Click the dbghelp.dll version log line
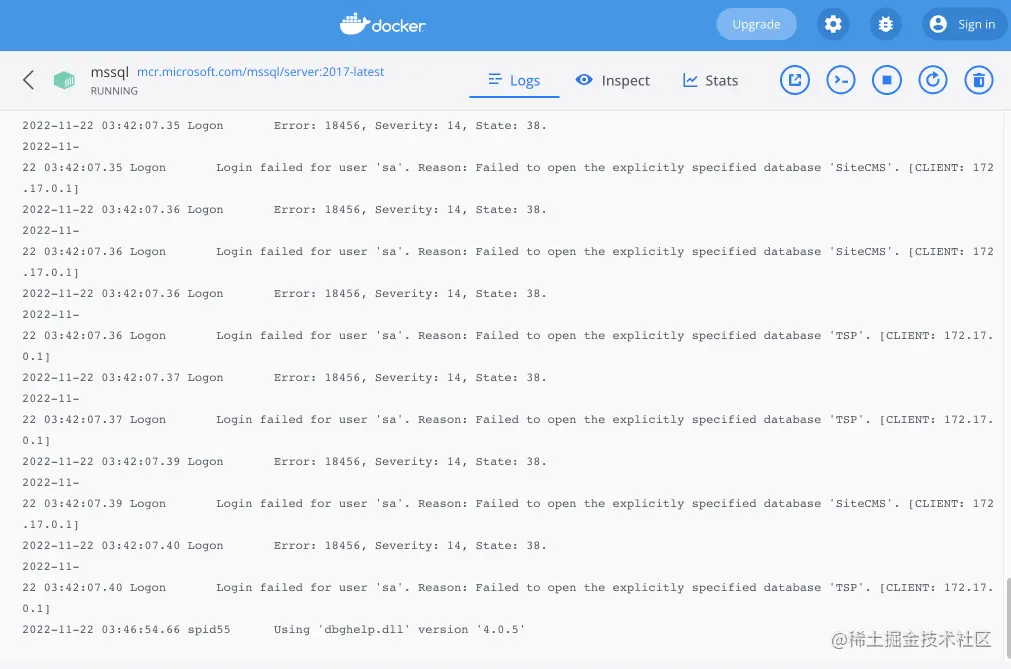 click(274, 630)
